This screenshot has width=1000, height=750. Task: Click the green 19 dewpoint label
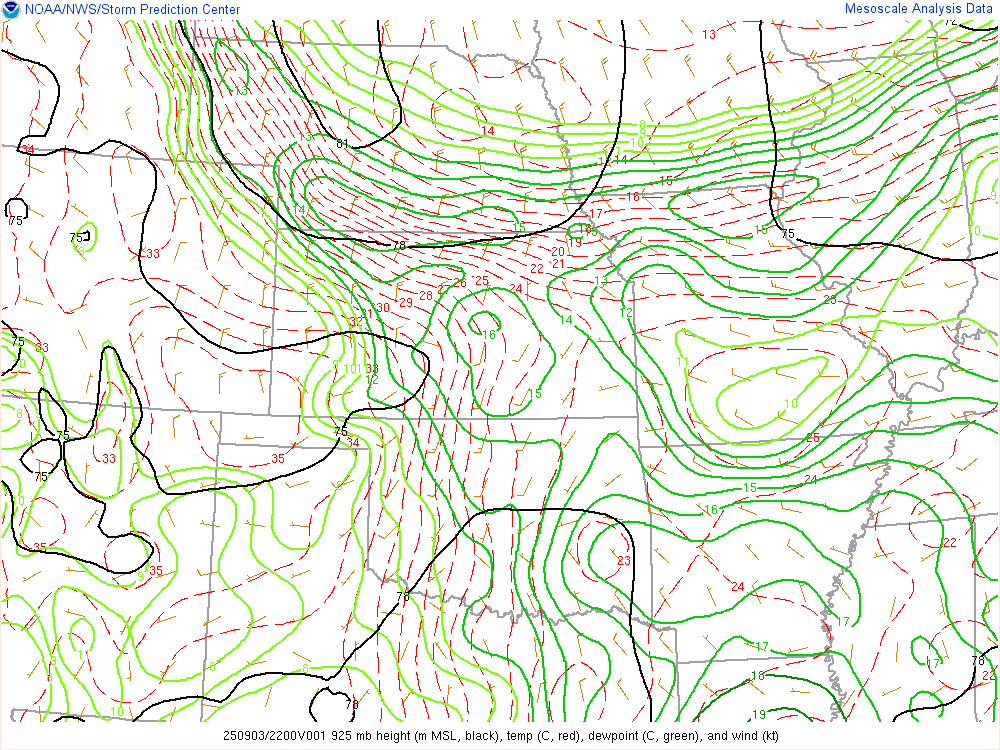click(x=758, y=714)
